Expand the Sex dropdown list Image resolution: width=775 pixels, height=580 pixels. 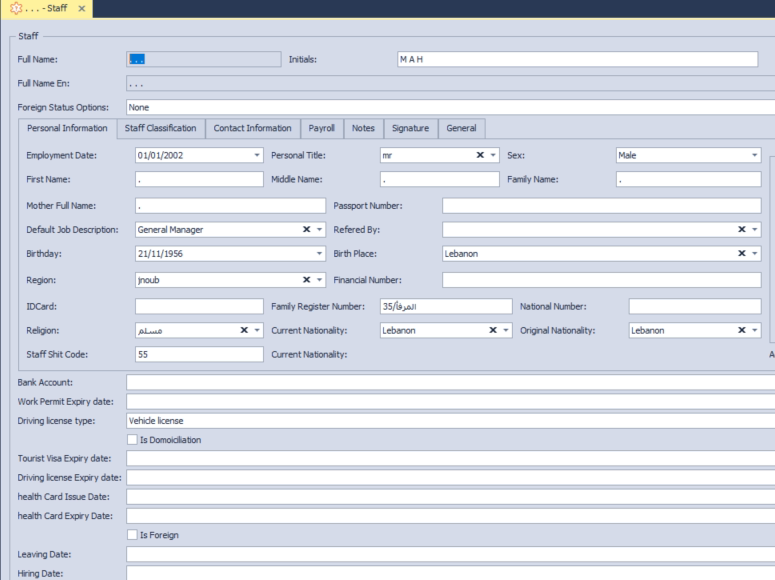point(754,155)
